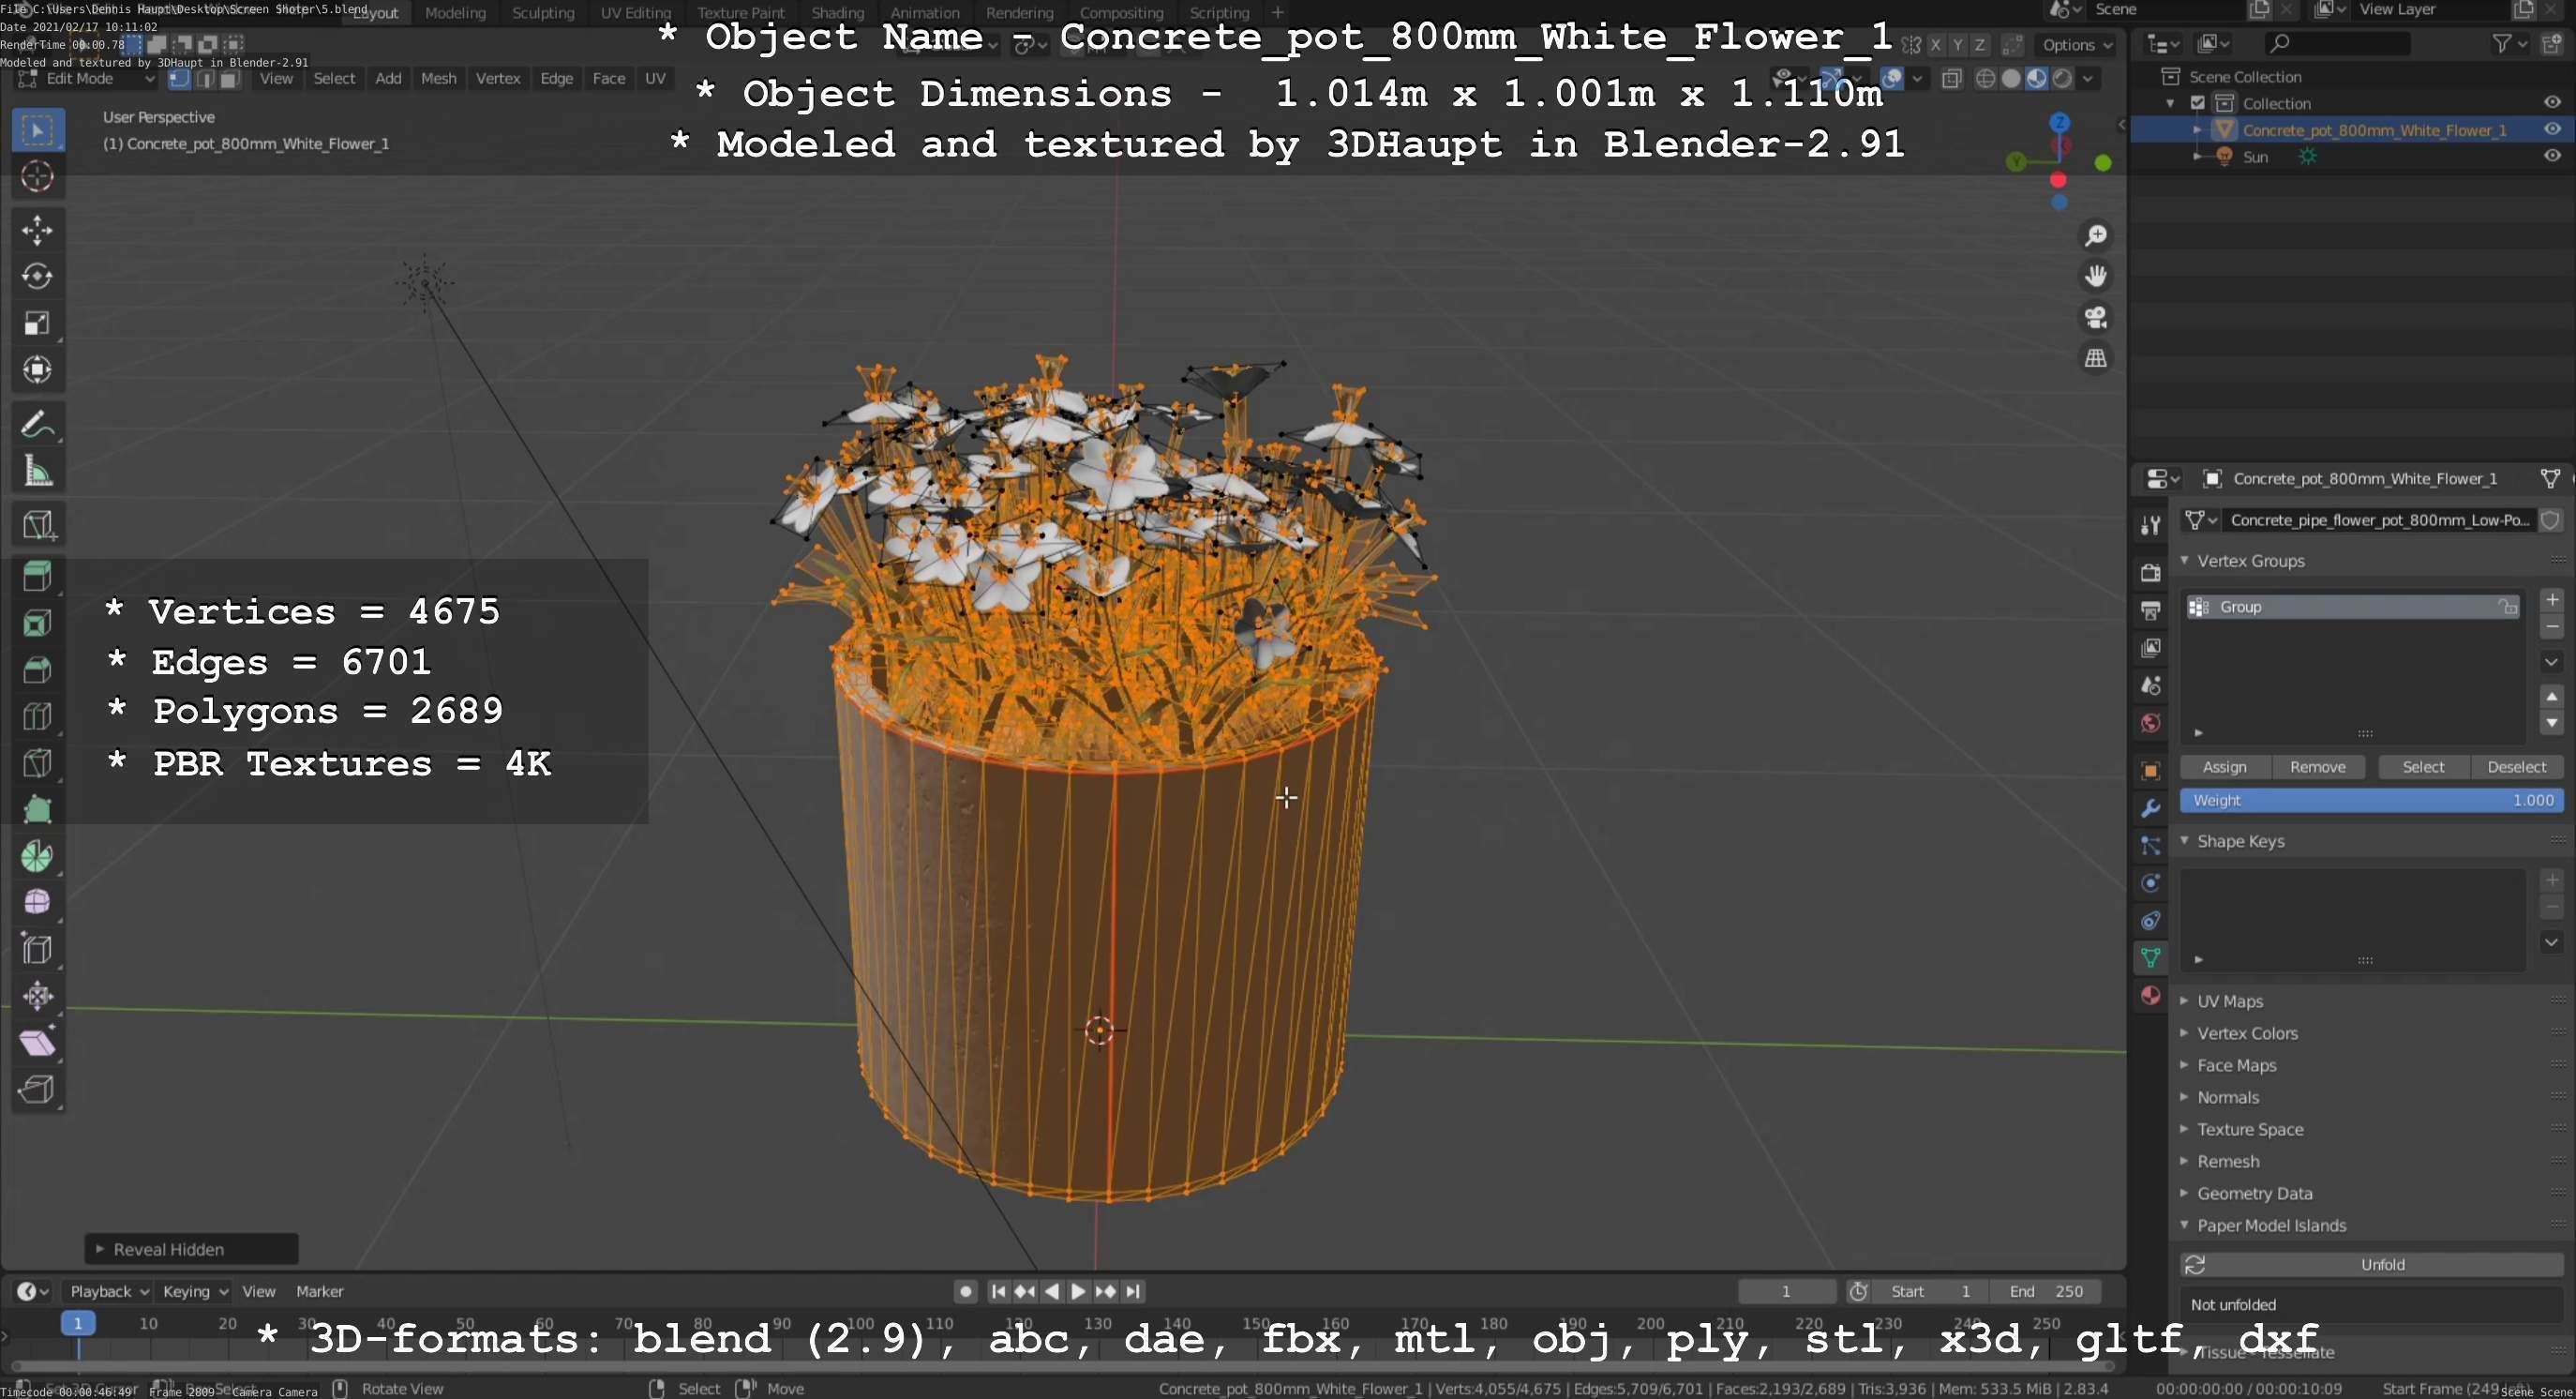Viewport: 2576px width, 1399px height.
Task: Choose the Smooth tool
Action: (x=38, y=903)
